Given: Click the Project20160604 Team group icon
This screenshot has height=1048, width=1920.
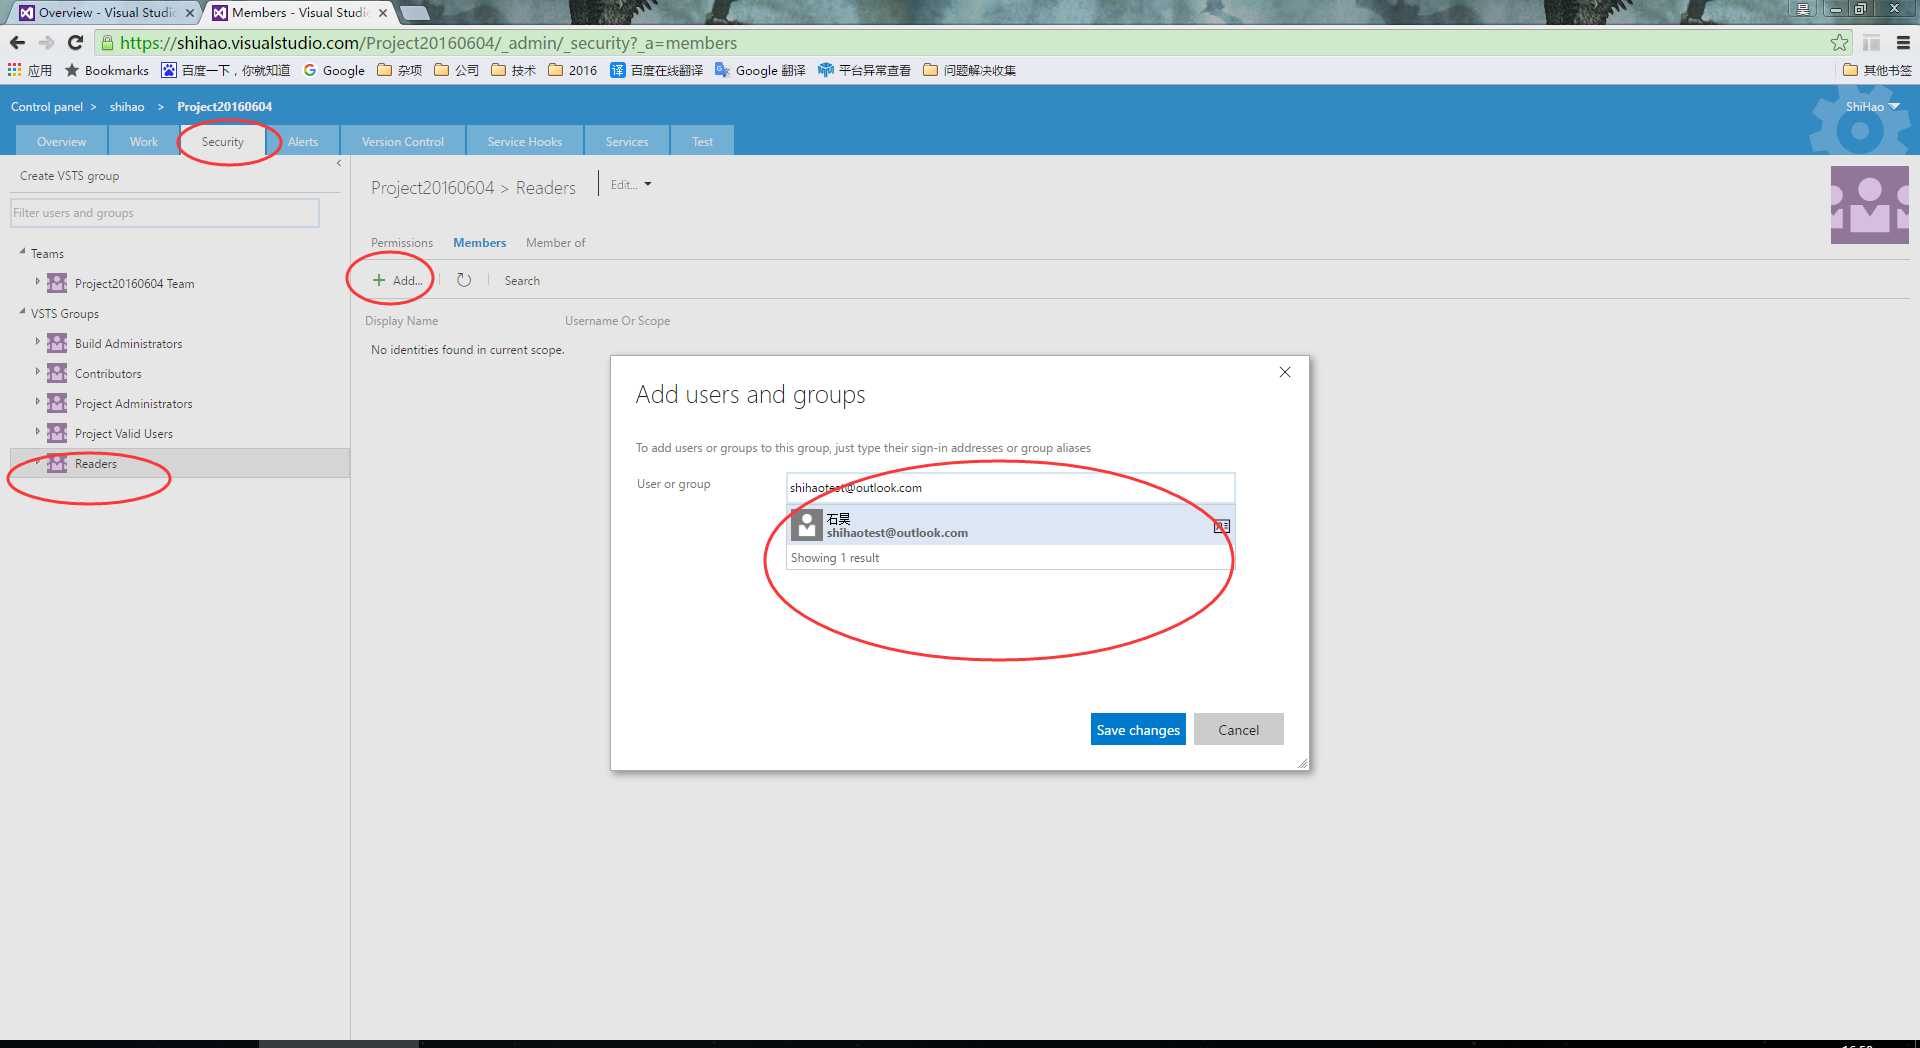Looking at the screenshot, I should pos(57,283).
